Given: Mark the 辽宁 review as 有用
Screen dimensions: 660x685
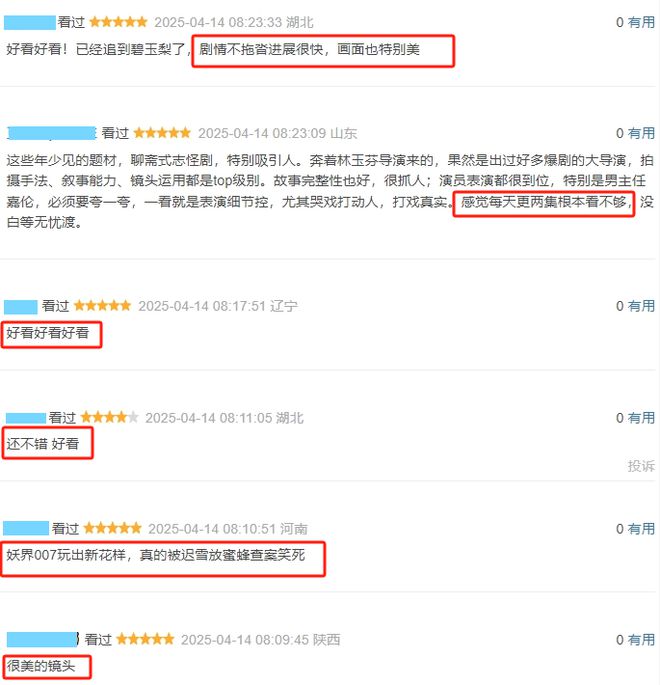Looking at the screenshot, I should [x=641, y=306].
